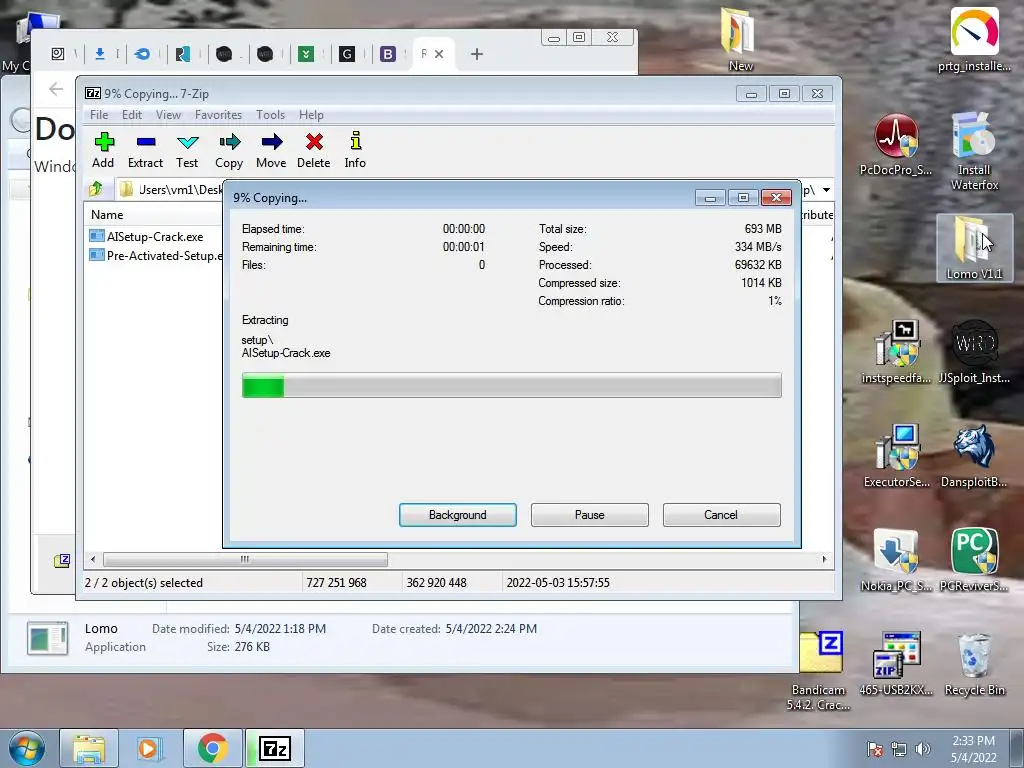Pause the extraction with Pause button
The image size is (1024, 768).
(590, 515)
